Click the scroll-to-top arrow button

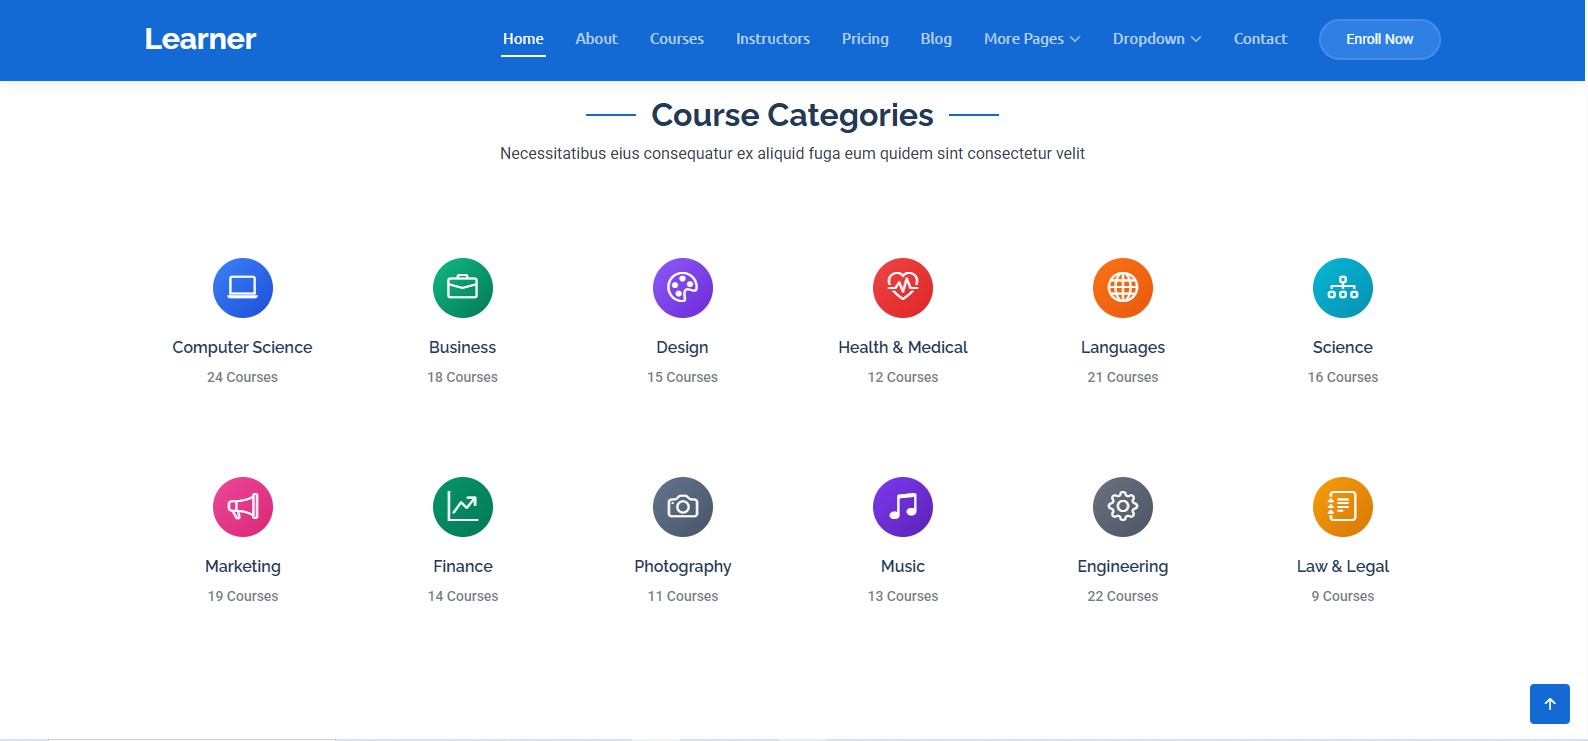pyautogui.click(x=1549, y=704)
